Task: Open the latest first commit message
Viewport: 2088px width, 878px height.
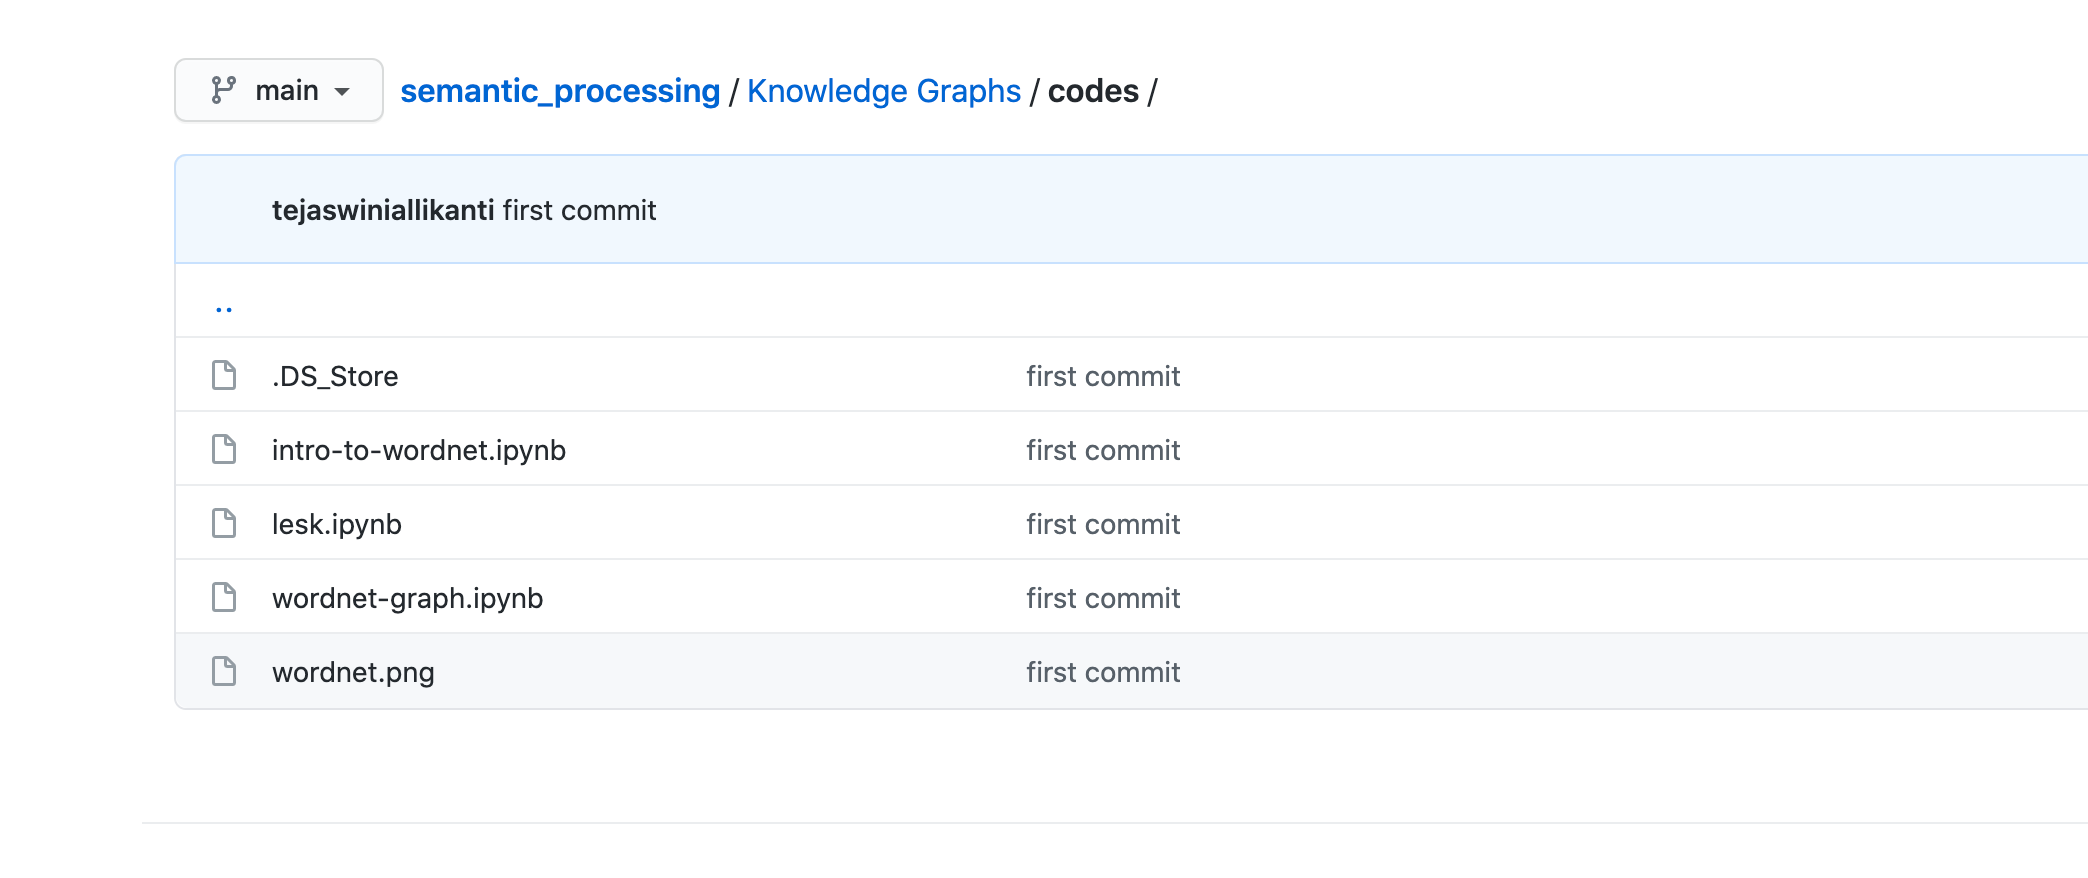Action: pyautogui.click(x=579, y=210)
